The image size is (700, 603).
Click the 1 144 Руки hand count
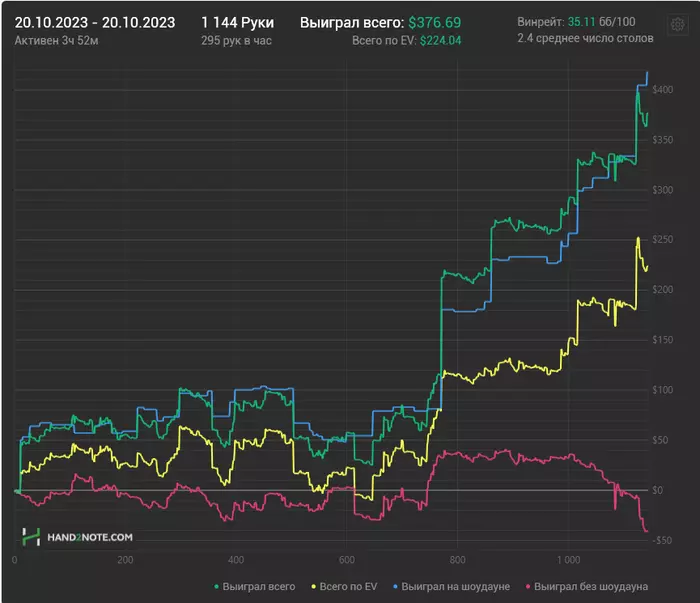click(237, 22)
